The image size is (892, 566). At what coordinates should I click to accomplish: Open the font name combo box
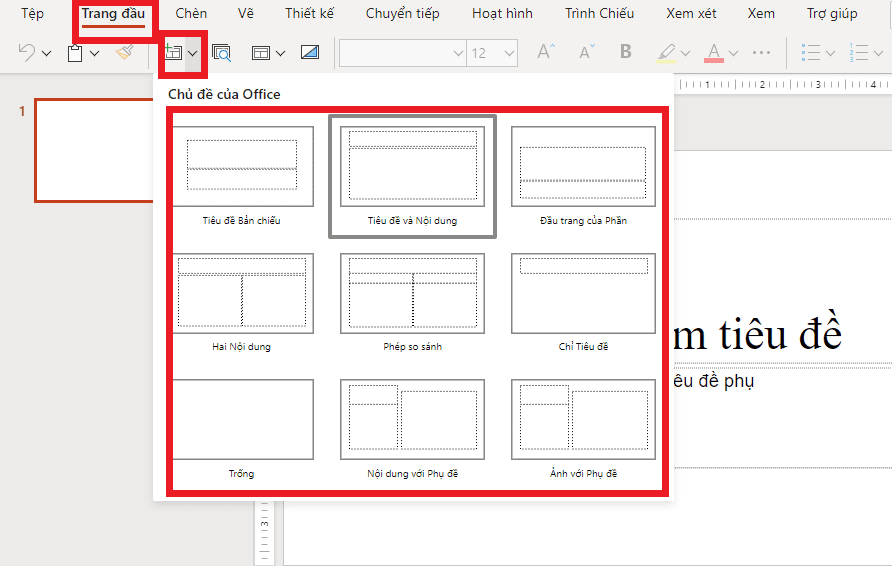403,53
